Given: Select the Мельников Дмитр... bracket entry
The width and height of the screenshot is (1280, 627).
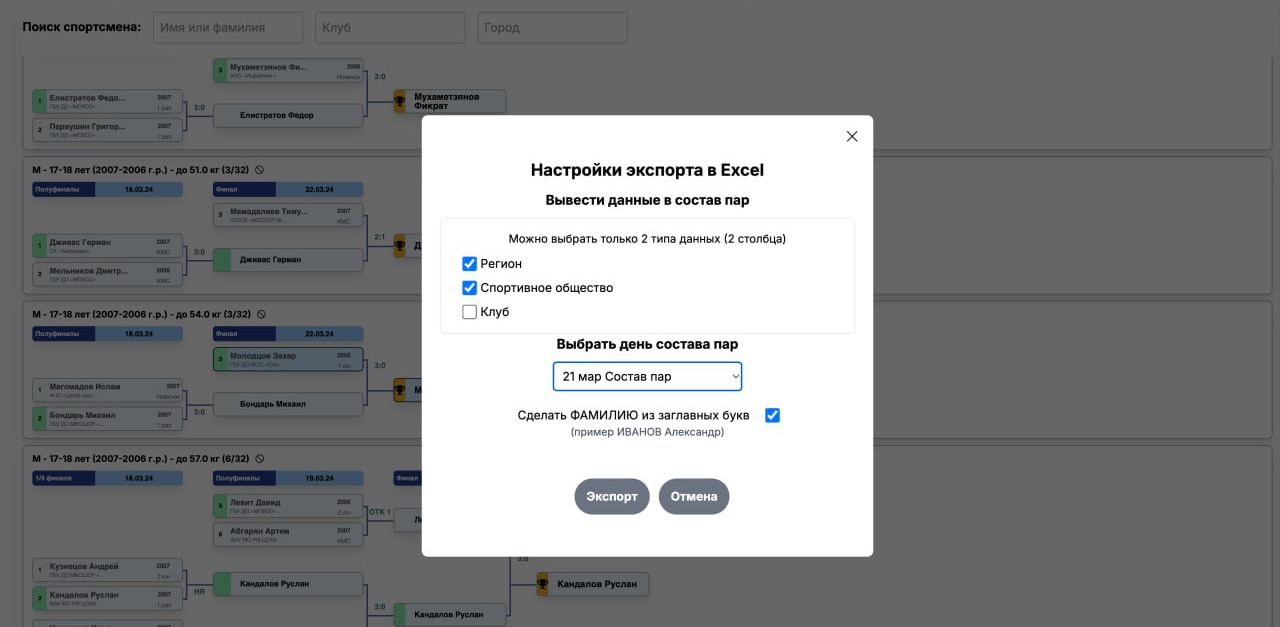Looking at the screenshot, I should [108, 273].
